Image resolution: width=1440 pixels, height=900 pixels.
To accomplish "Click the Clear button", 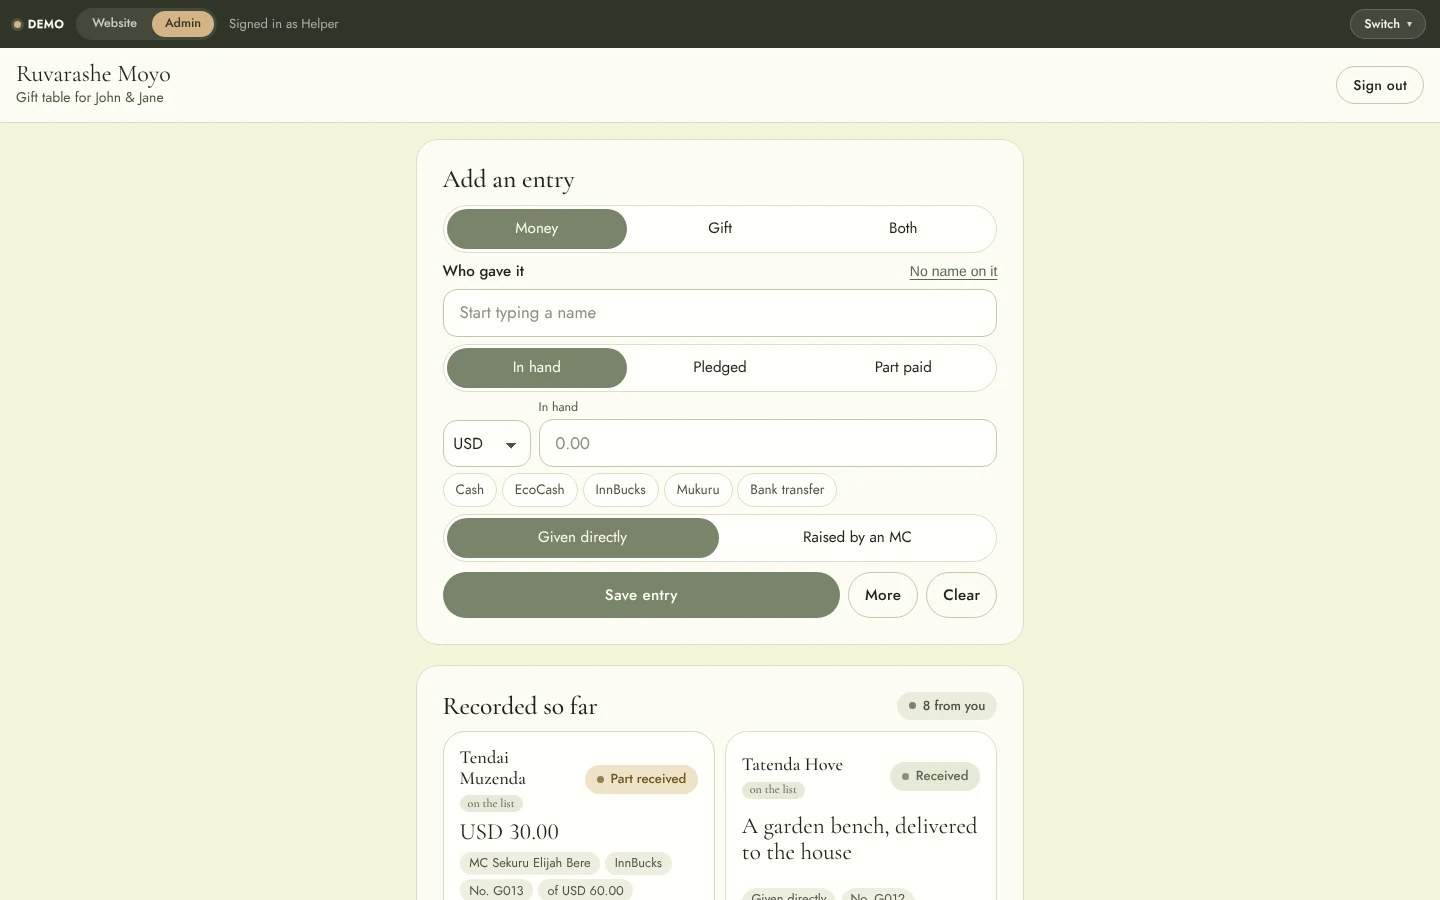I will coord(961,595).
